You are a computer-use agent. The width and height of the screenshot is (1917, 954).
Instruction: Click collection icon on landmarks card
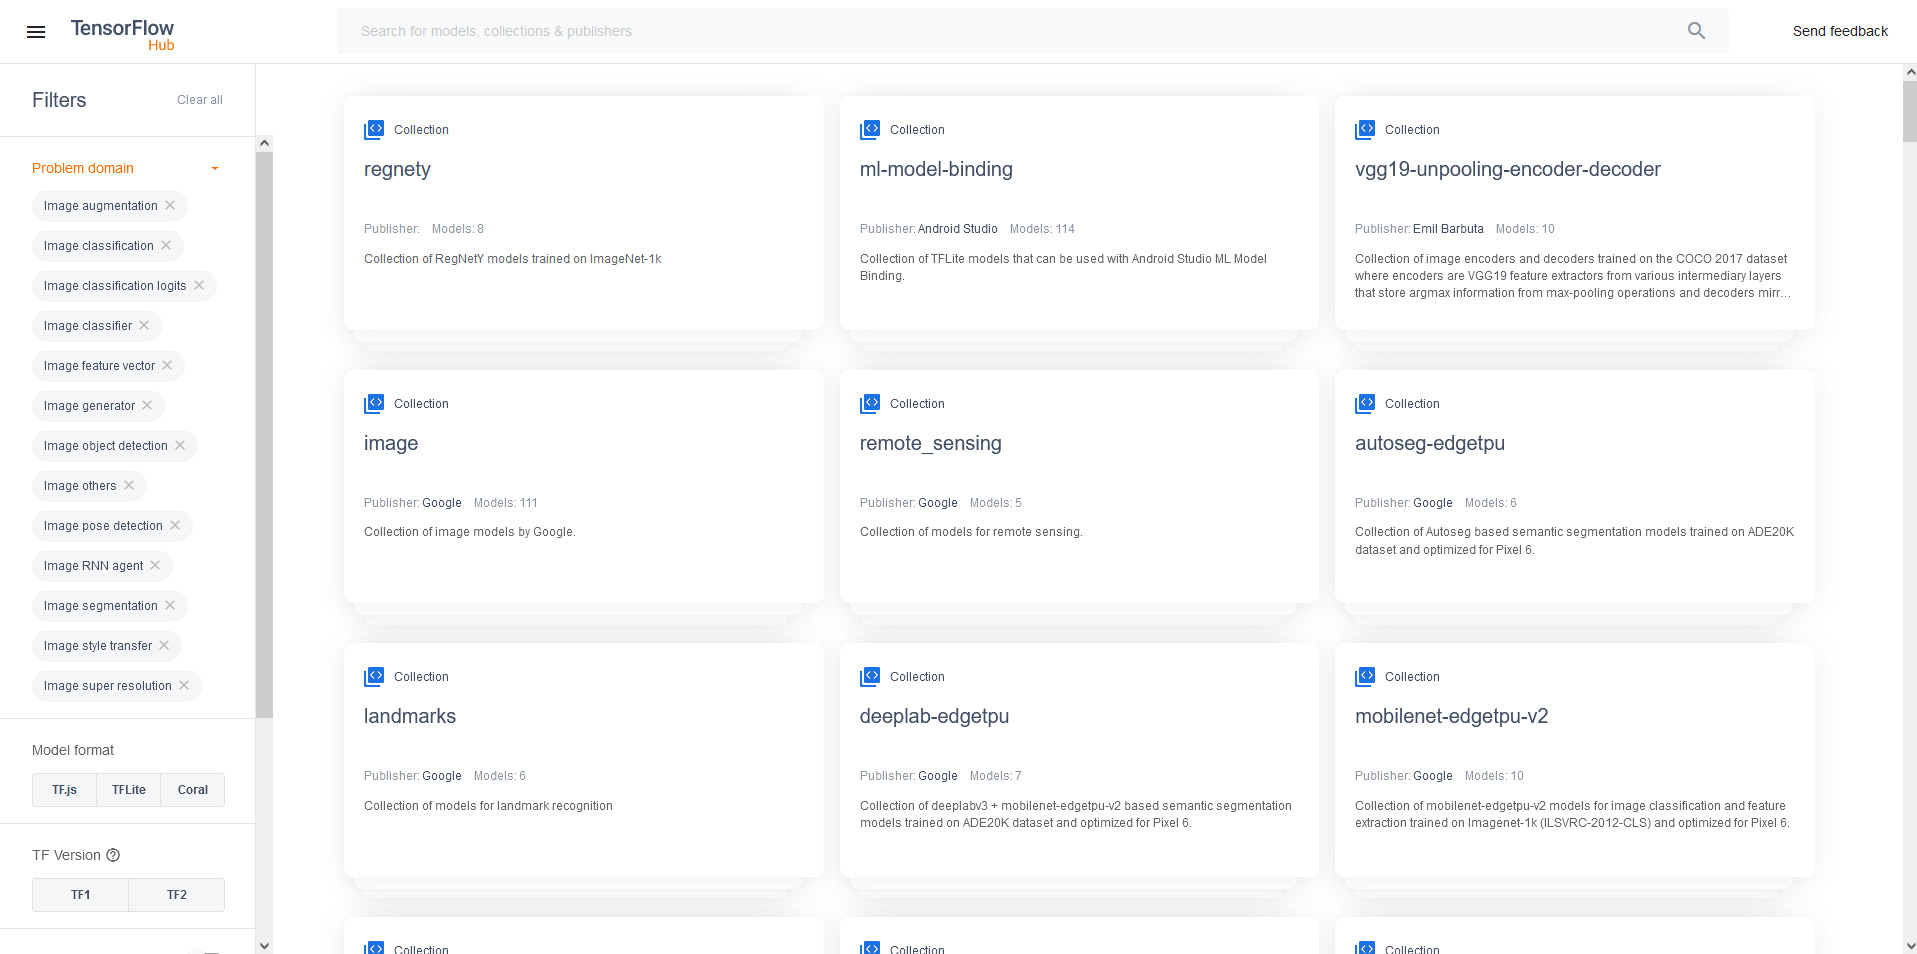374,677
